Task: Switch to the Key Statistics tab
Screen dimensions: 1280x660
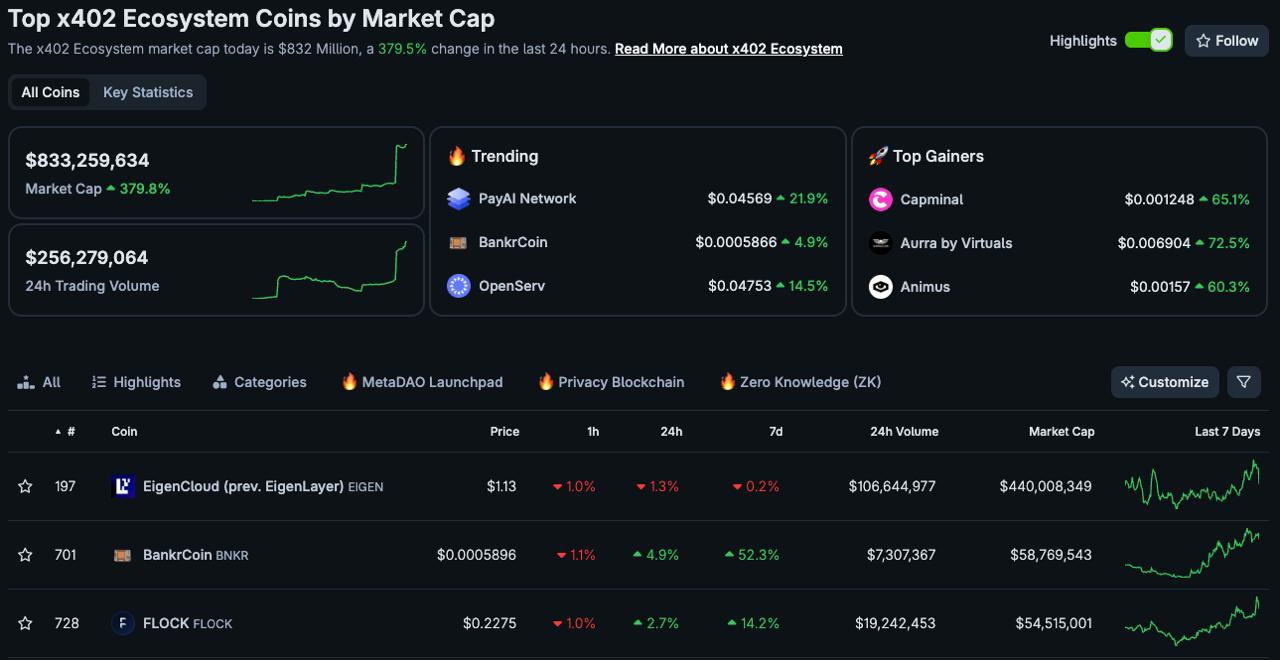Action: coord(148,92)
